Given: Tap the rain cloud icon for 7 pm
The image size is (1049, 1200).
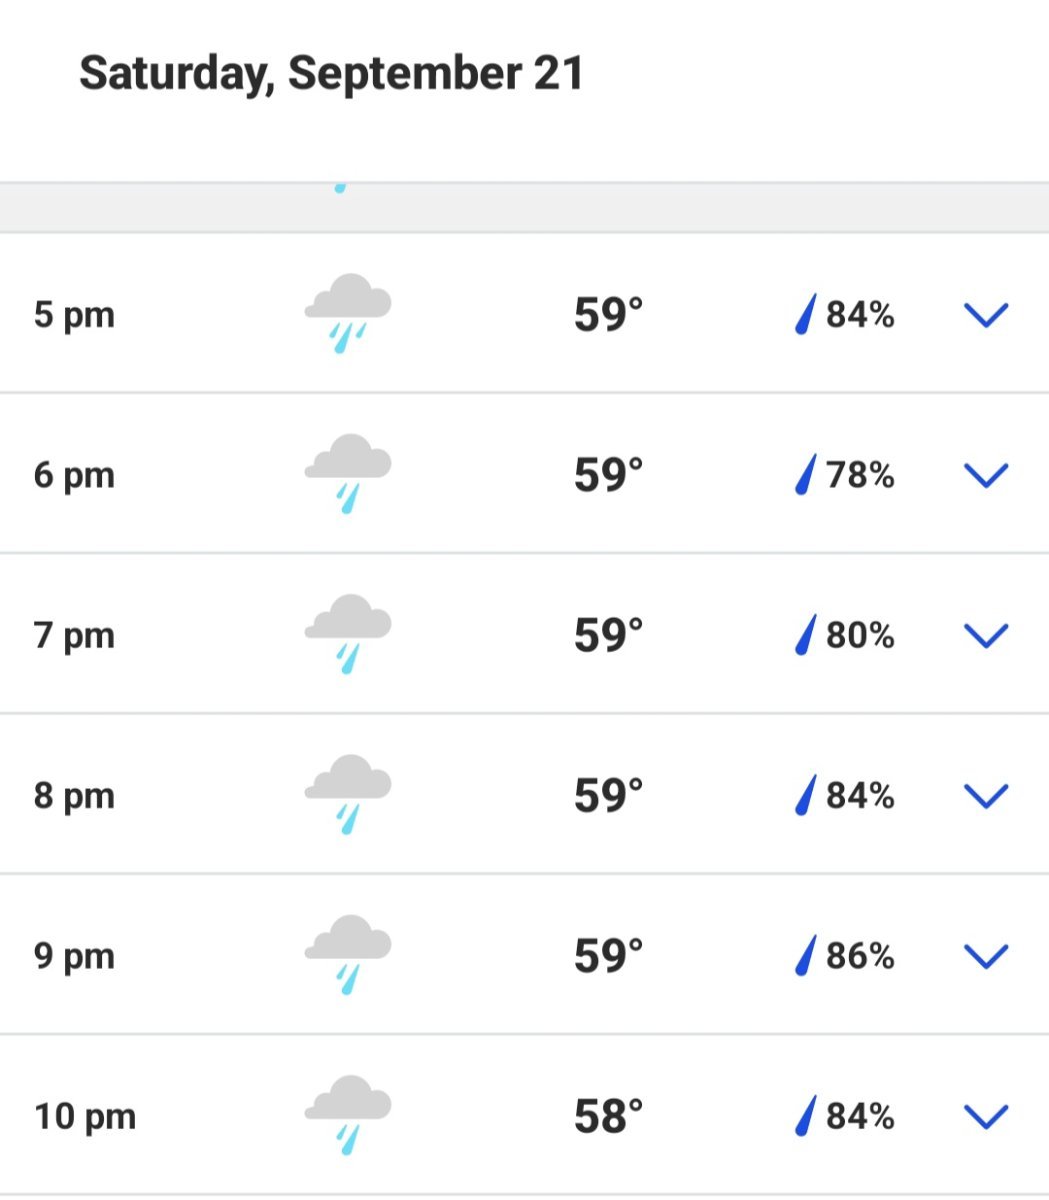Looking at the screenshot, I should 347,634.
